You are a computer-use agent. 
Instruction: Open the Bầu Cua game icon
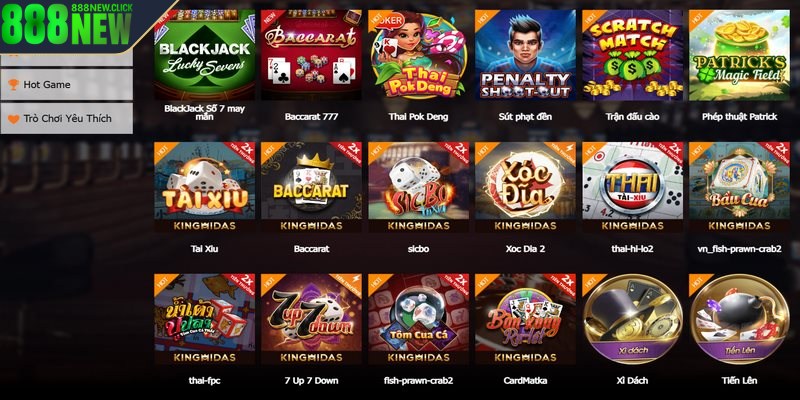tap(739, 187)
